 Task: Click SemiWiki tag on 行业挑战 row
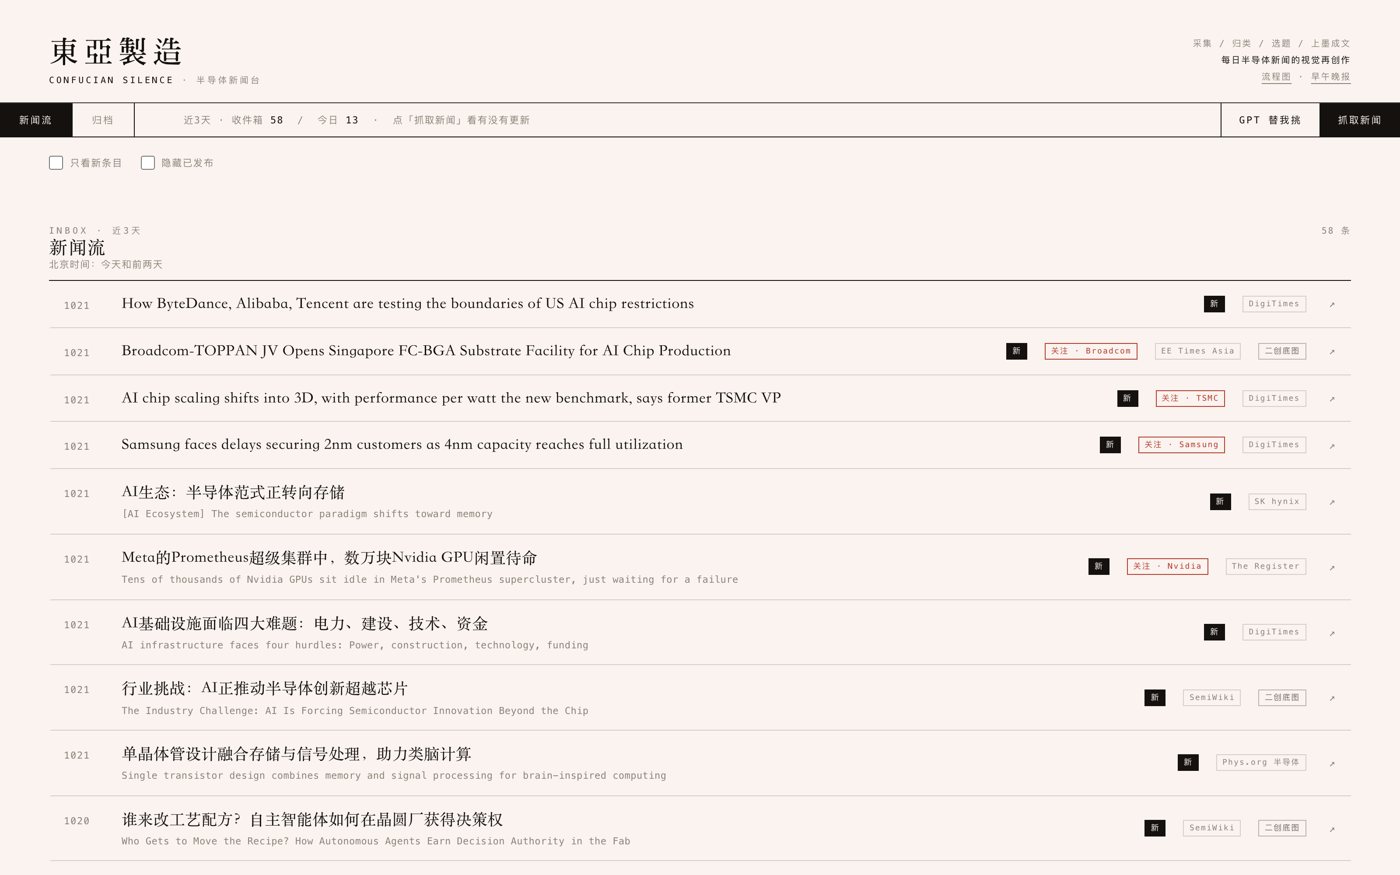click(x=1212, y=698)
